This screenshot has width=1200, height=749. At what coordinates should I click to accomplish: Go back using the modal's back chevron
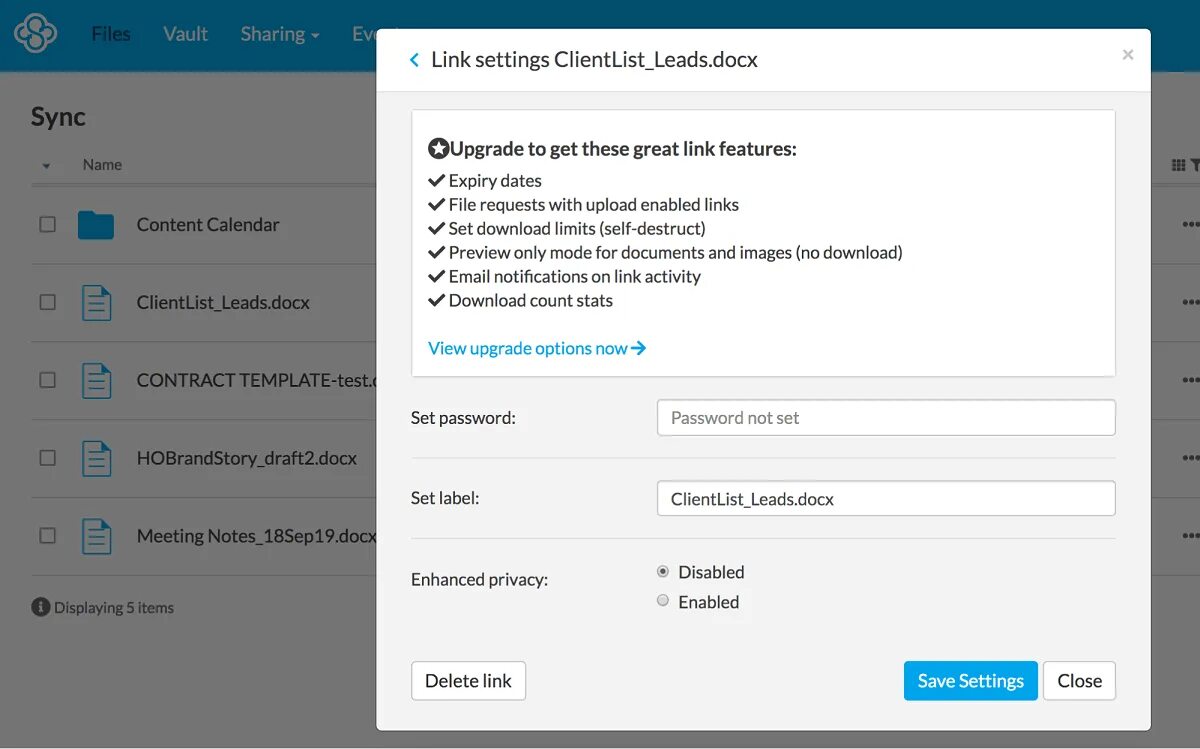coord(414,60)
